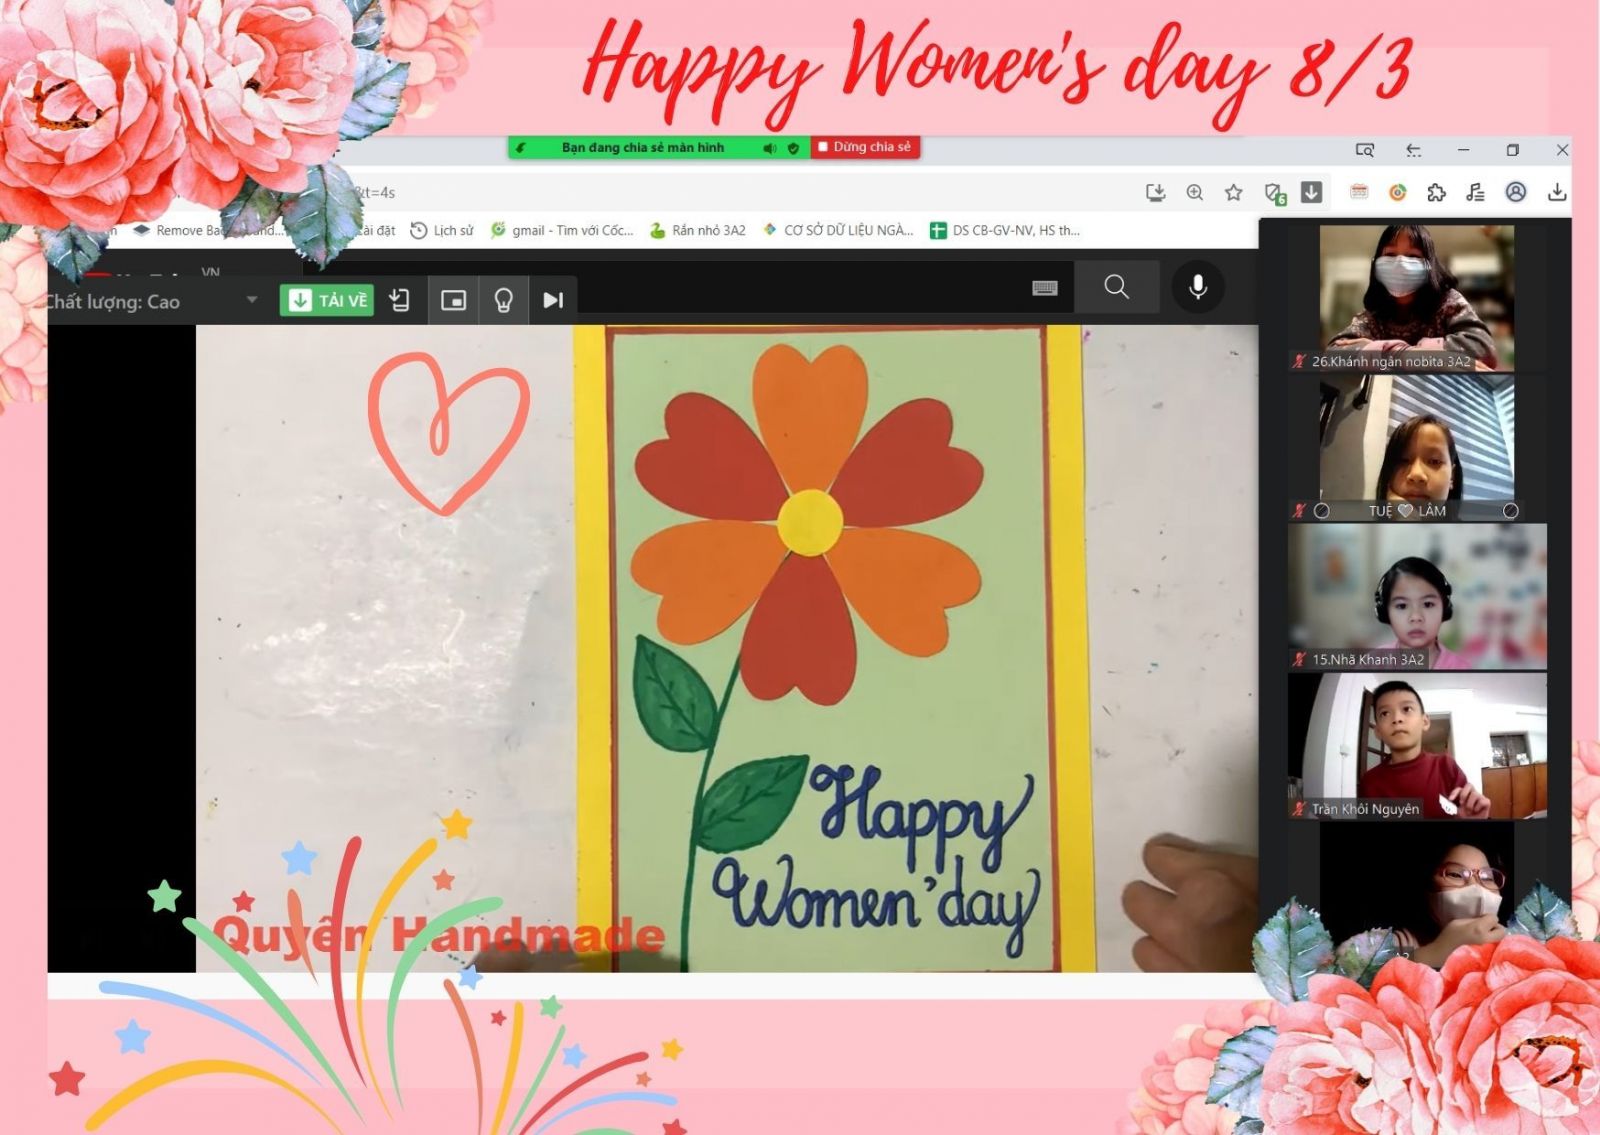The width and height of the screenshot is (1600, 1135).
Task: Restore down the browser window
Action: (1512, 150)
